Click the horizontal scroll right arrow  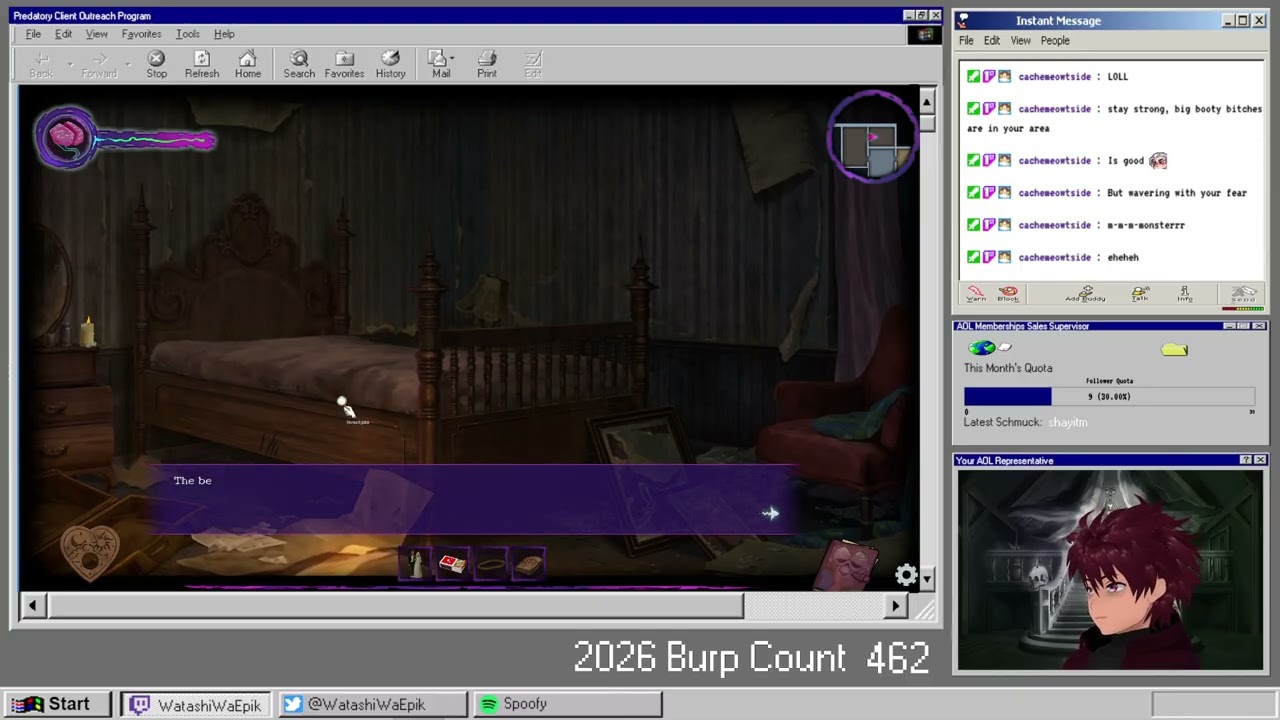pos(895,606)
